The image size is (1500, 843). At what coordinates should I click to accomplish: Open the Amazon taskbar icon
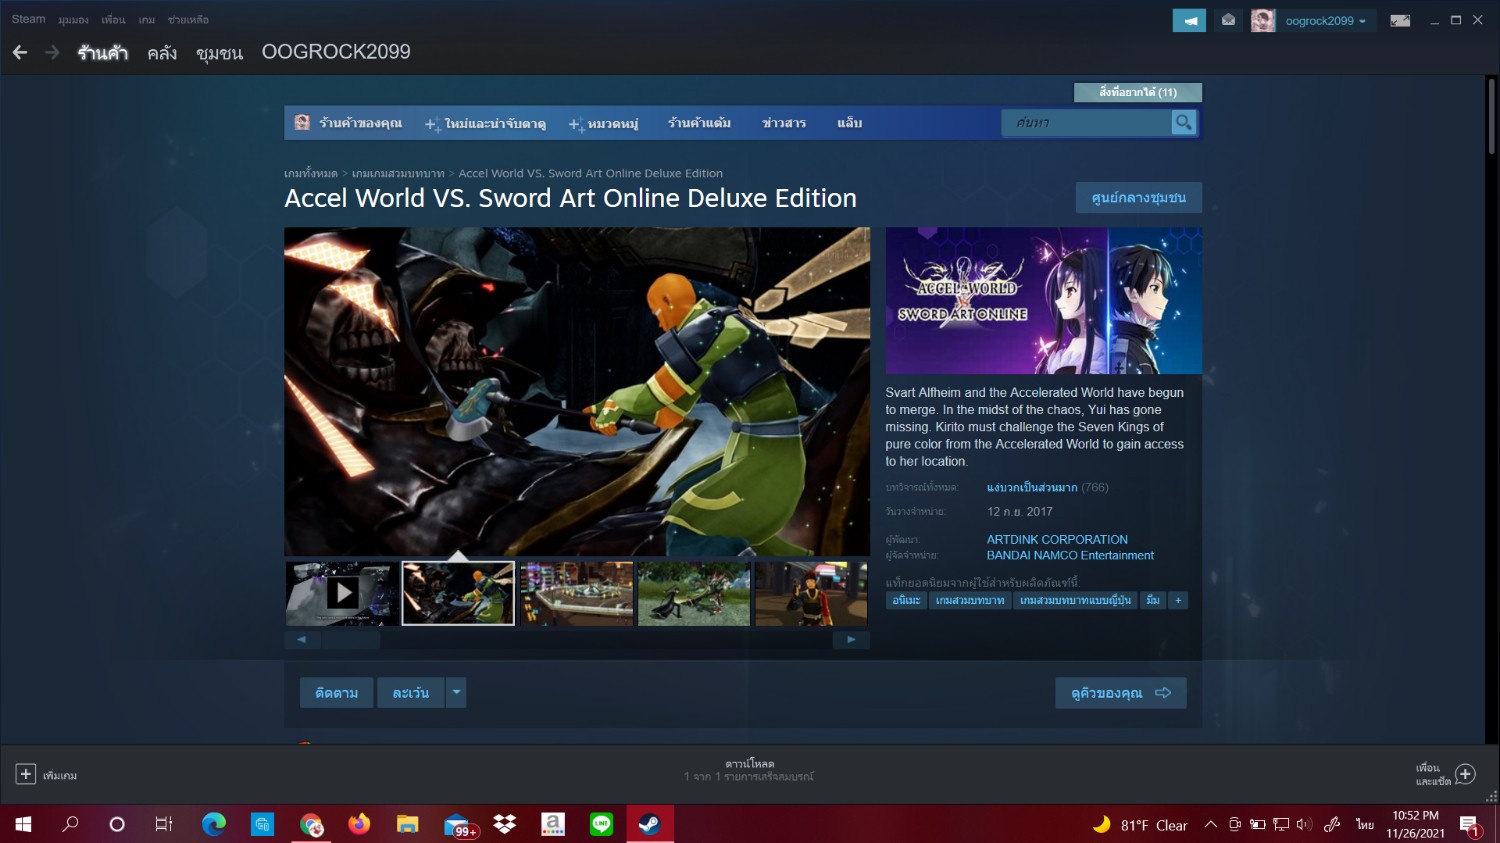pyautogui.click(x=553, y=824)
